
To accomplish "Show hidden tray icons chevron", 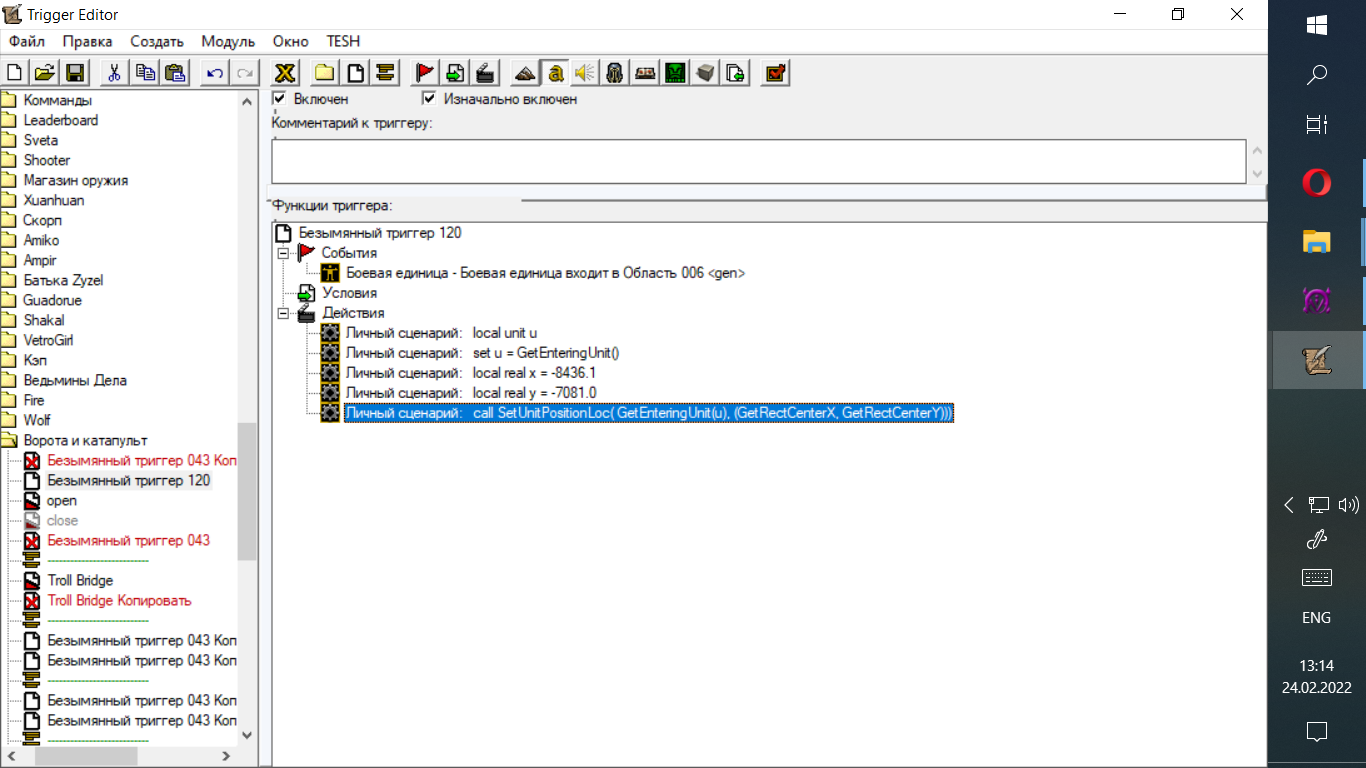I will click(x=1289, y=505).
